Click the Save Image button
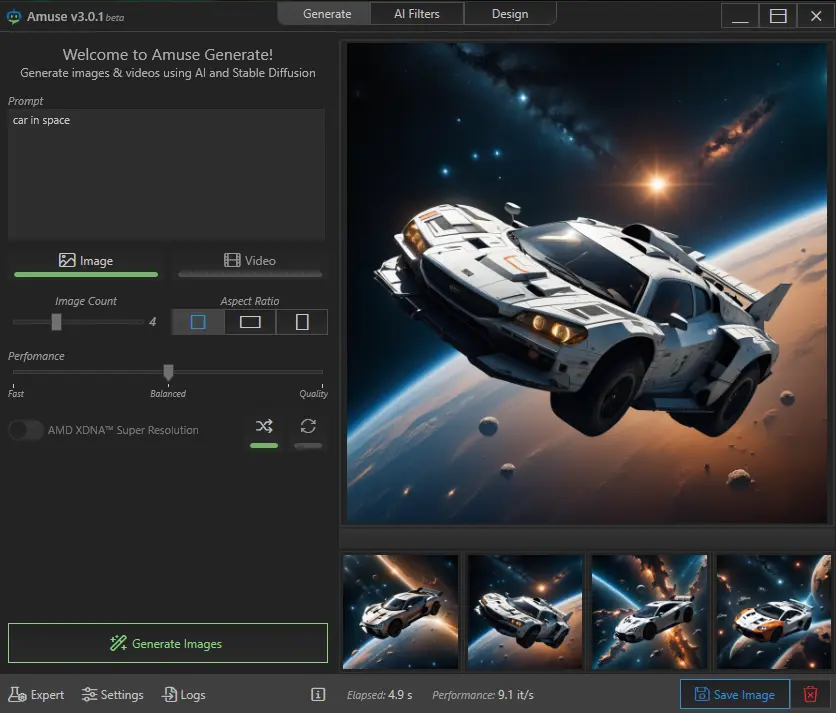 point(735,694)
